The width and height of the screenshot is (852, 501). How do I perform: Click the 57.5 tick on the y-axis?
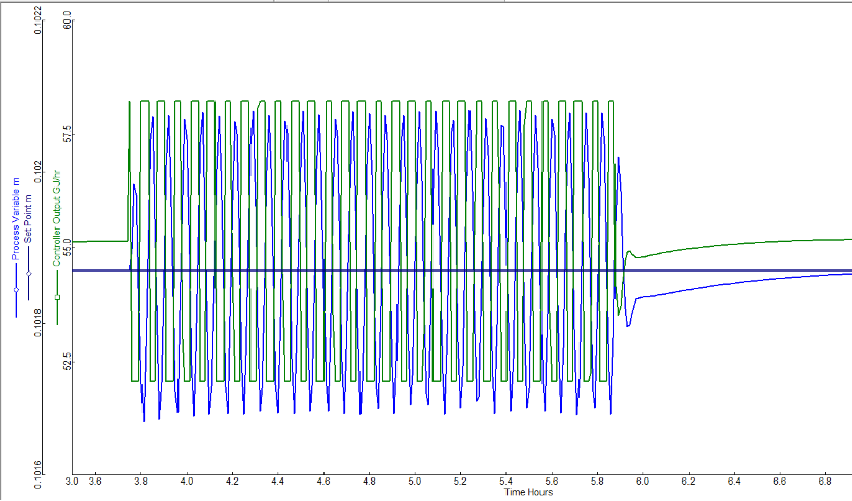[67, 134]
